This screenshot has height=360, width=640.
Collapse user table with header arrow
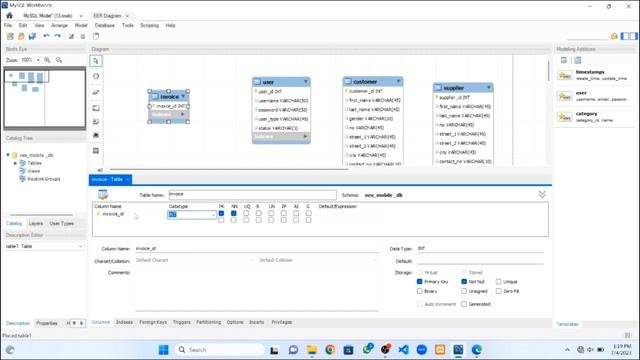tap(305, 82)
